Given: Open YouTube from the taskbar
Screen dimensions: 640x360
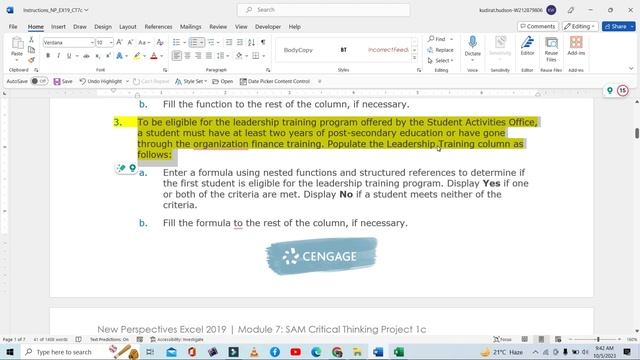Looking at the screenshot, I should (296, 352).
